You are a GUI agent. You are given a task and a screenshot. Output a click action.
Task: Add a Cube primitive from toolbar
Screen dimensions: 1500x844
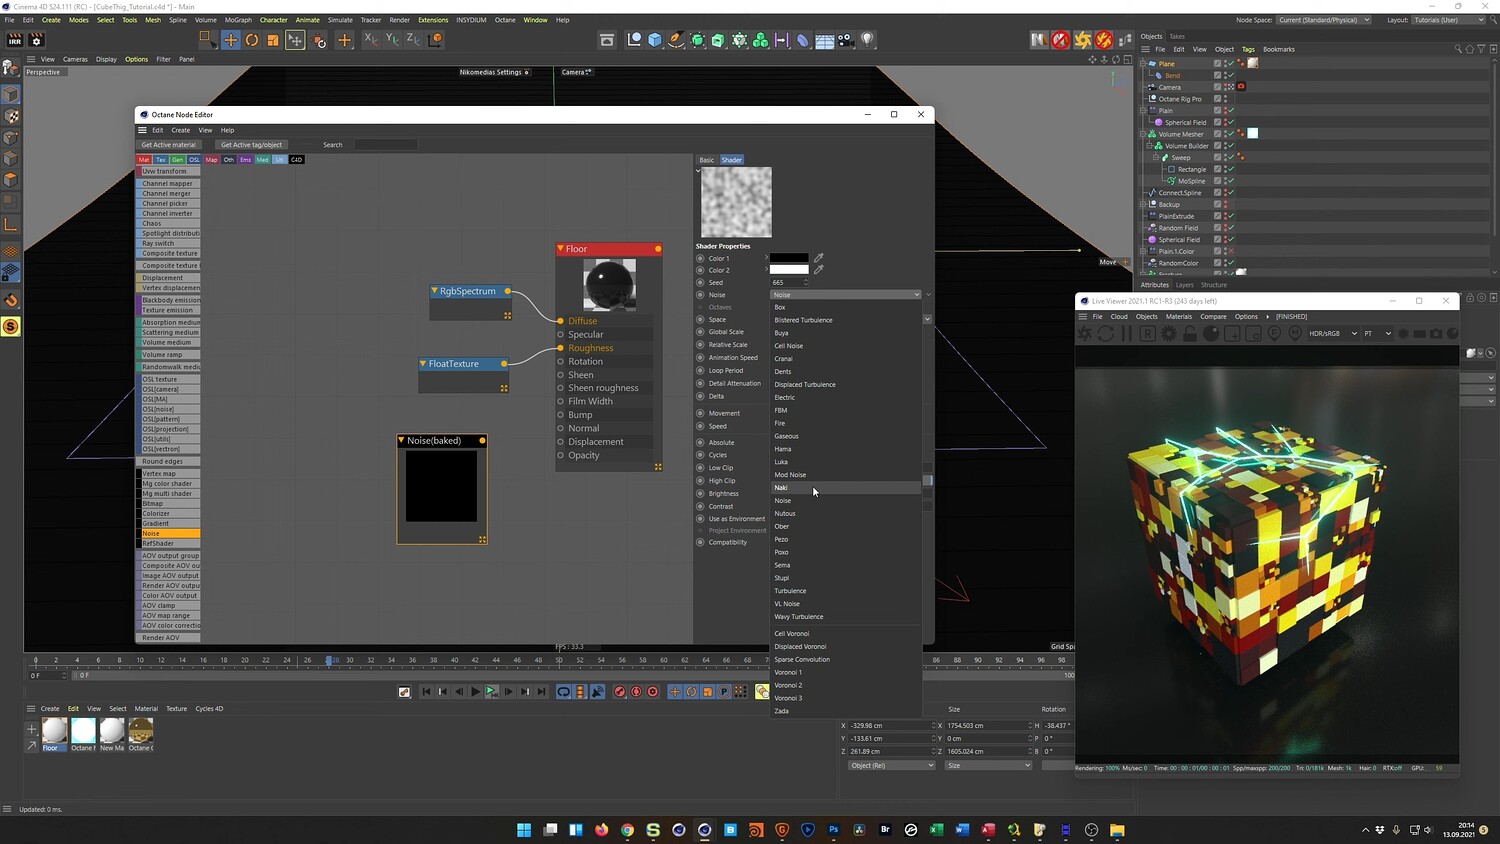[x=655, y=40]
